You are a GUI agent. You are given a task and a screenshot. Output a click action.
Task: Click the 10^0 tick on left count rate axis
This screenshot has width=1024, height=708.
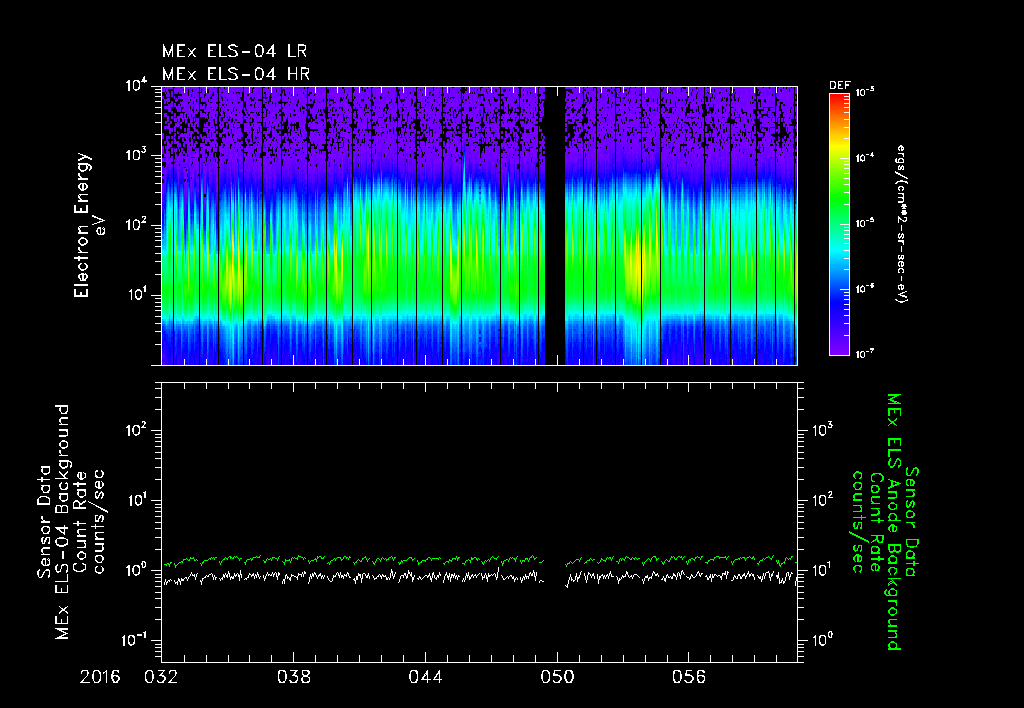136,571
